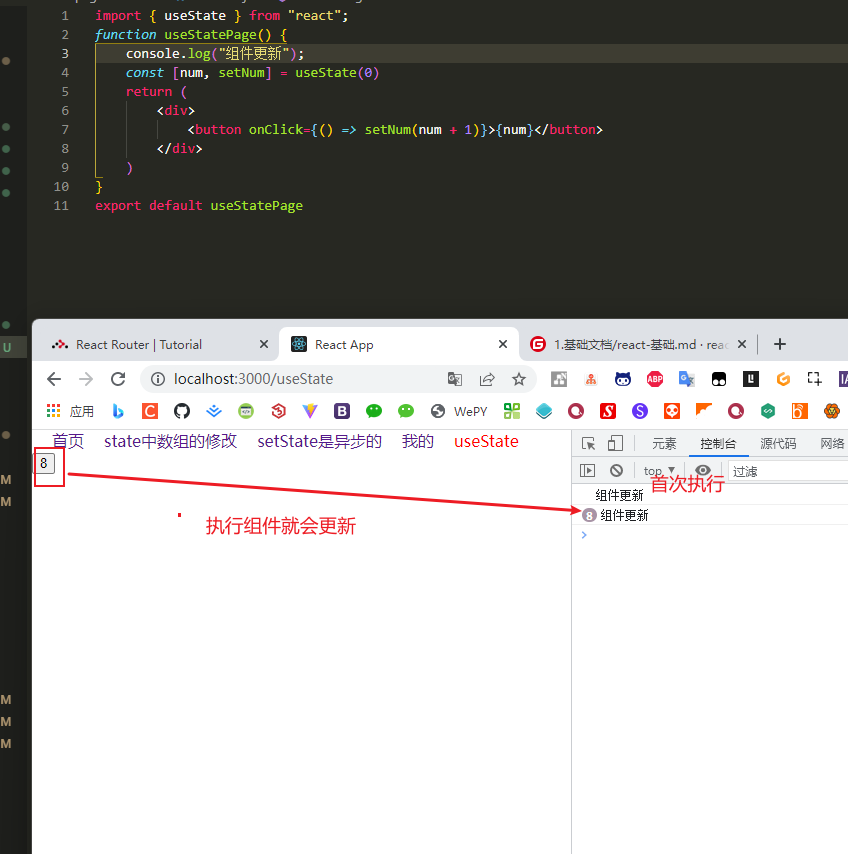Open a new browser tab

point(780,344)
